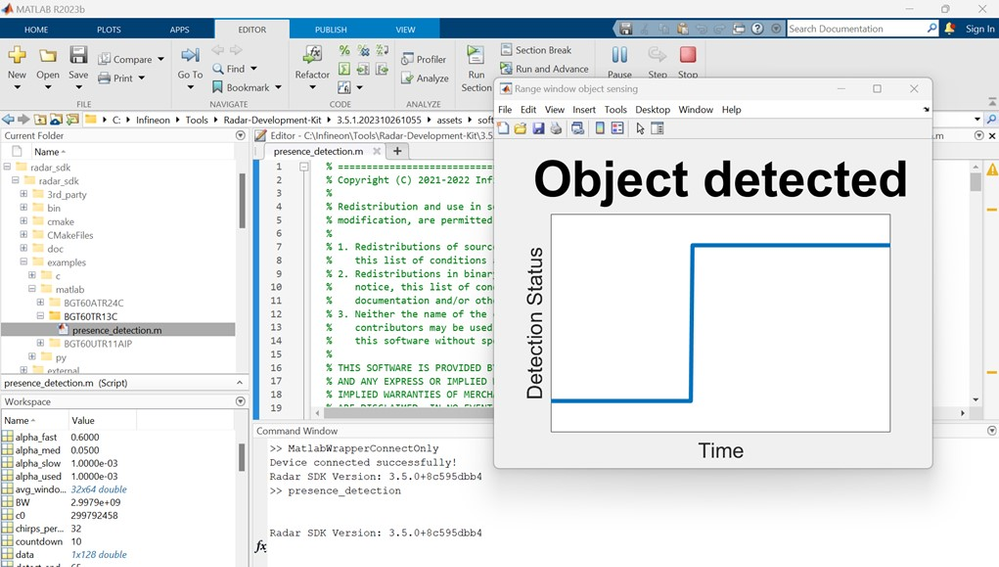Click the up one level folder icon
The height and width of the screenshot is (567, 999).
click(x=40, y=119)
